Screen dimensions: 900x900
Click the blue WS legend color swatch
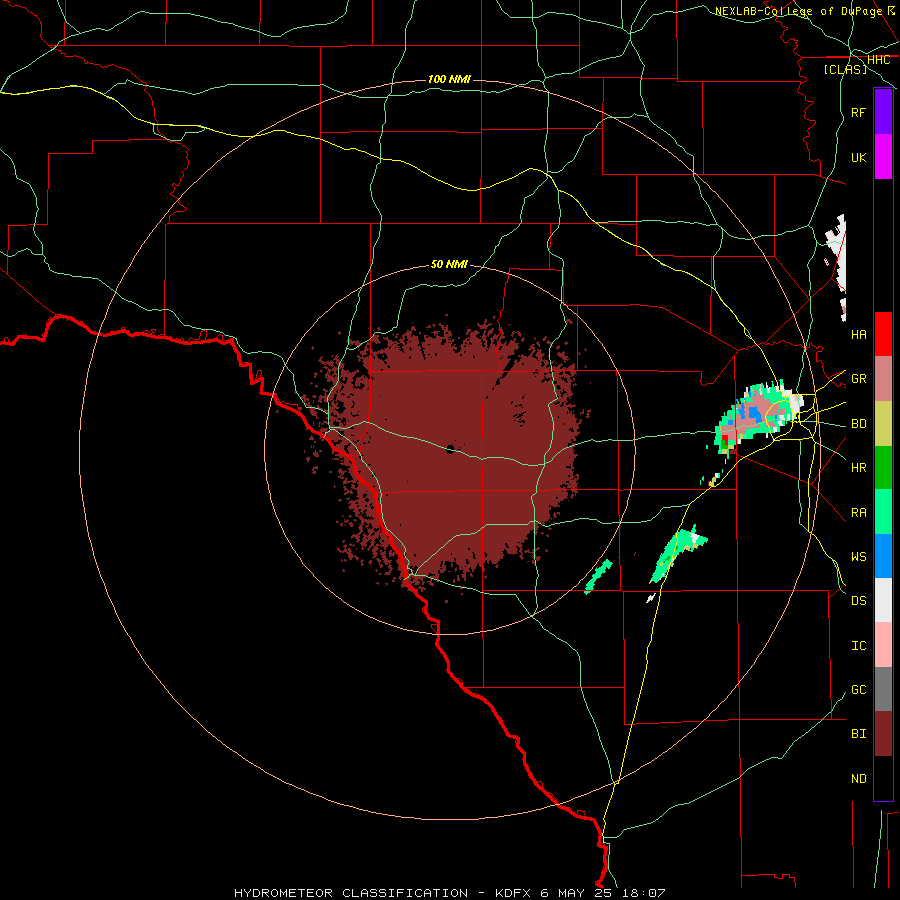click(883, 556)
